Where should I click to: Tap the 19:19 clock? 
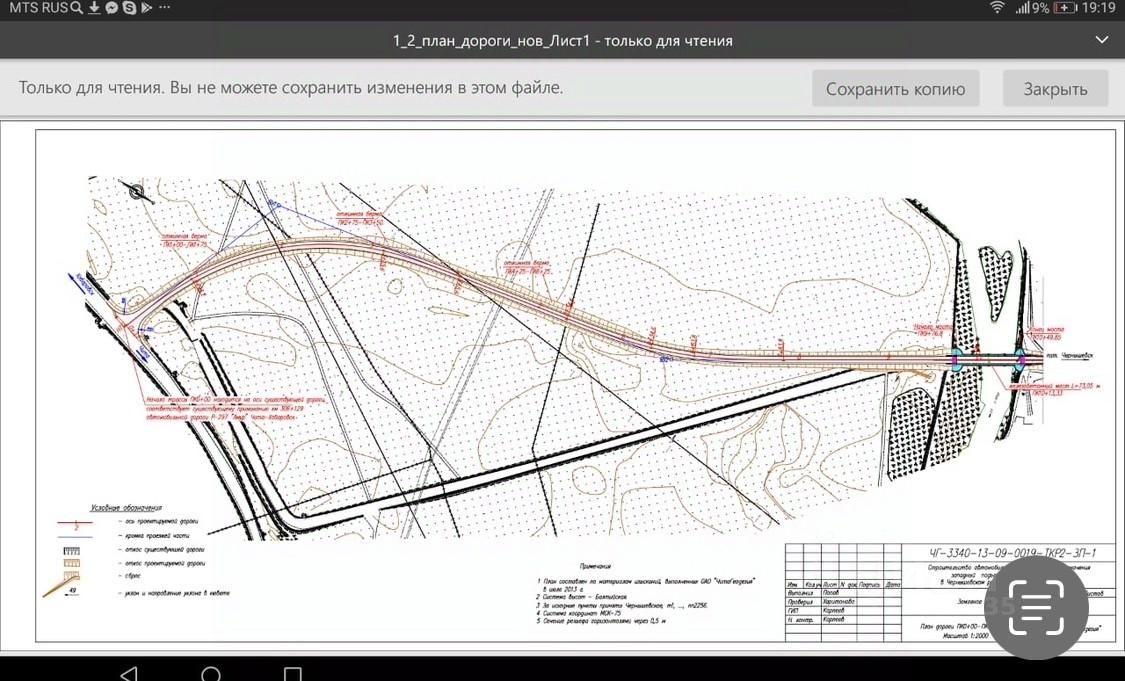click(1098, 8)
